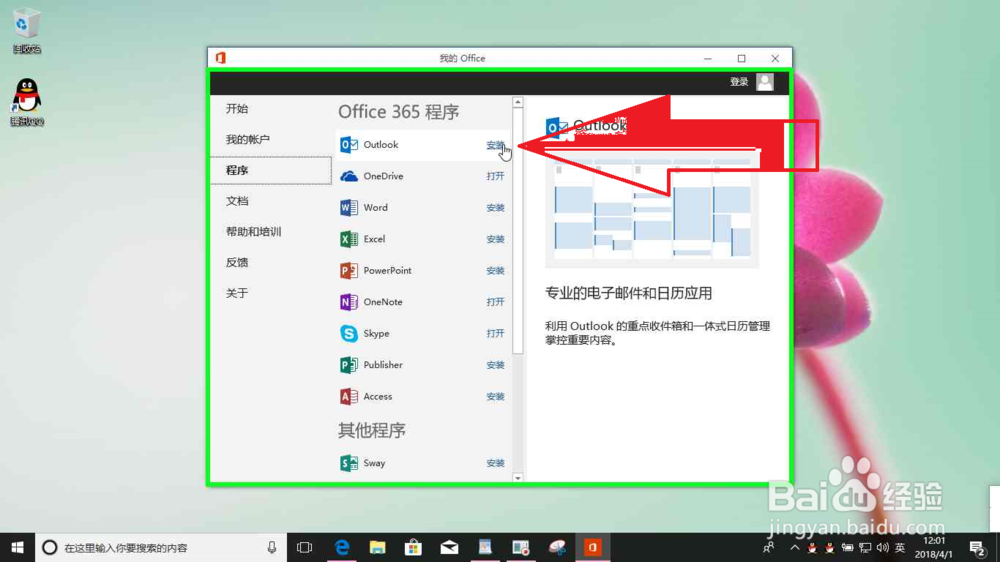Click the Publisher row label text

click(x=383, y=365)
